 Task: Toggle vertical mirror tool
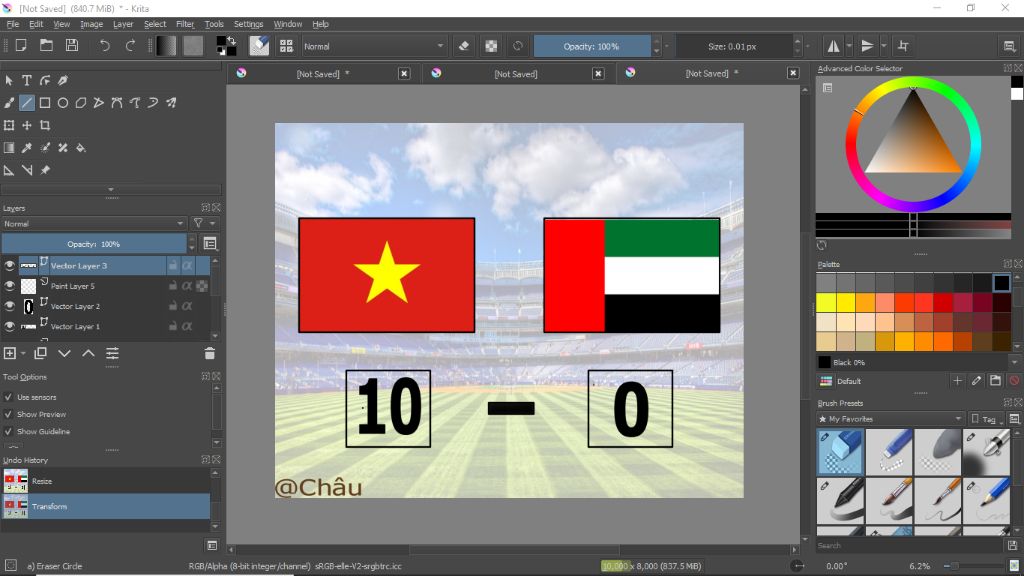tap(867, 46)
